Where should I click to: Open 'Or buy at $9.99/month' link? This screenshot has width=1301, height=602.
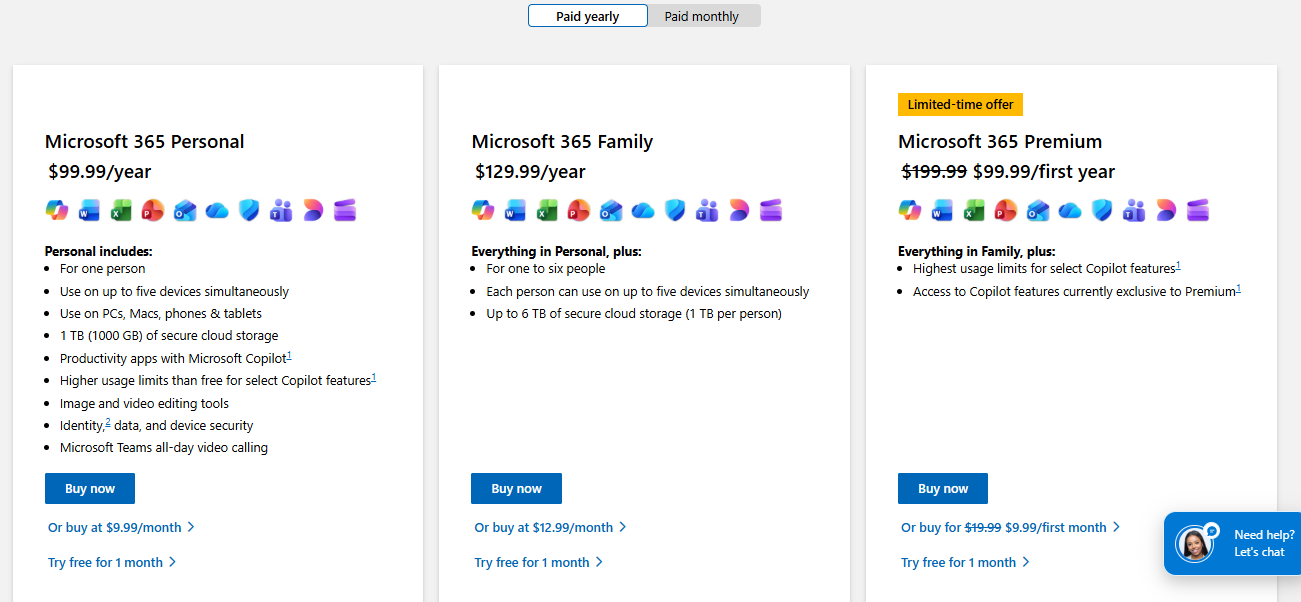click(121, 527)
